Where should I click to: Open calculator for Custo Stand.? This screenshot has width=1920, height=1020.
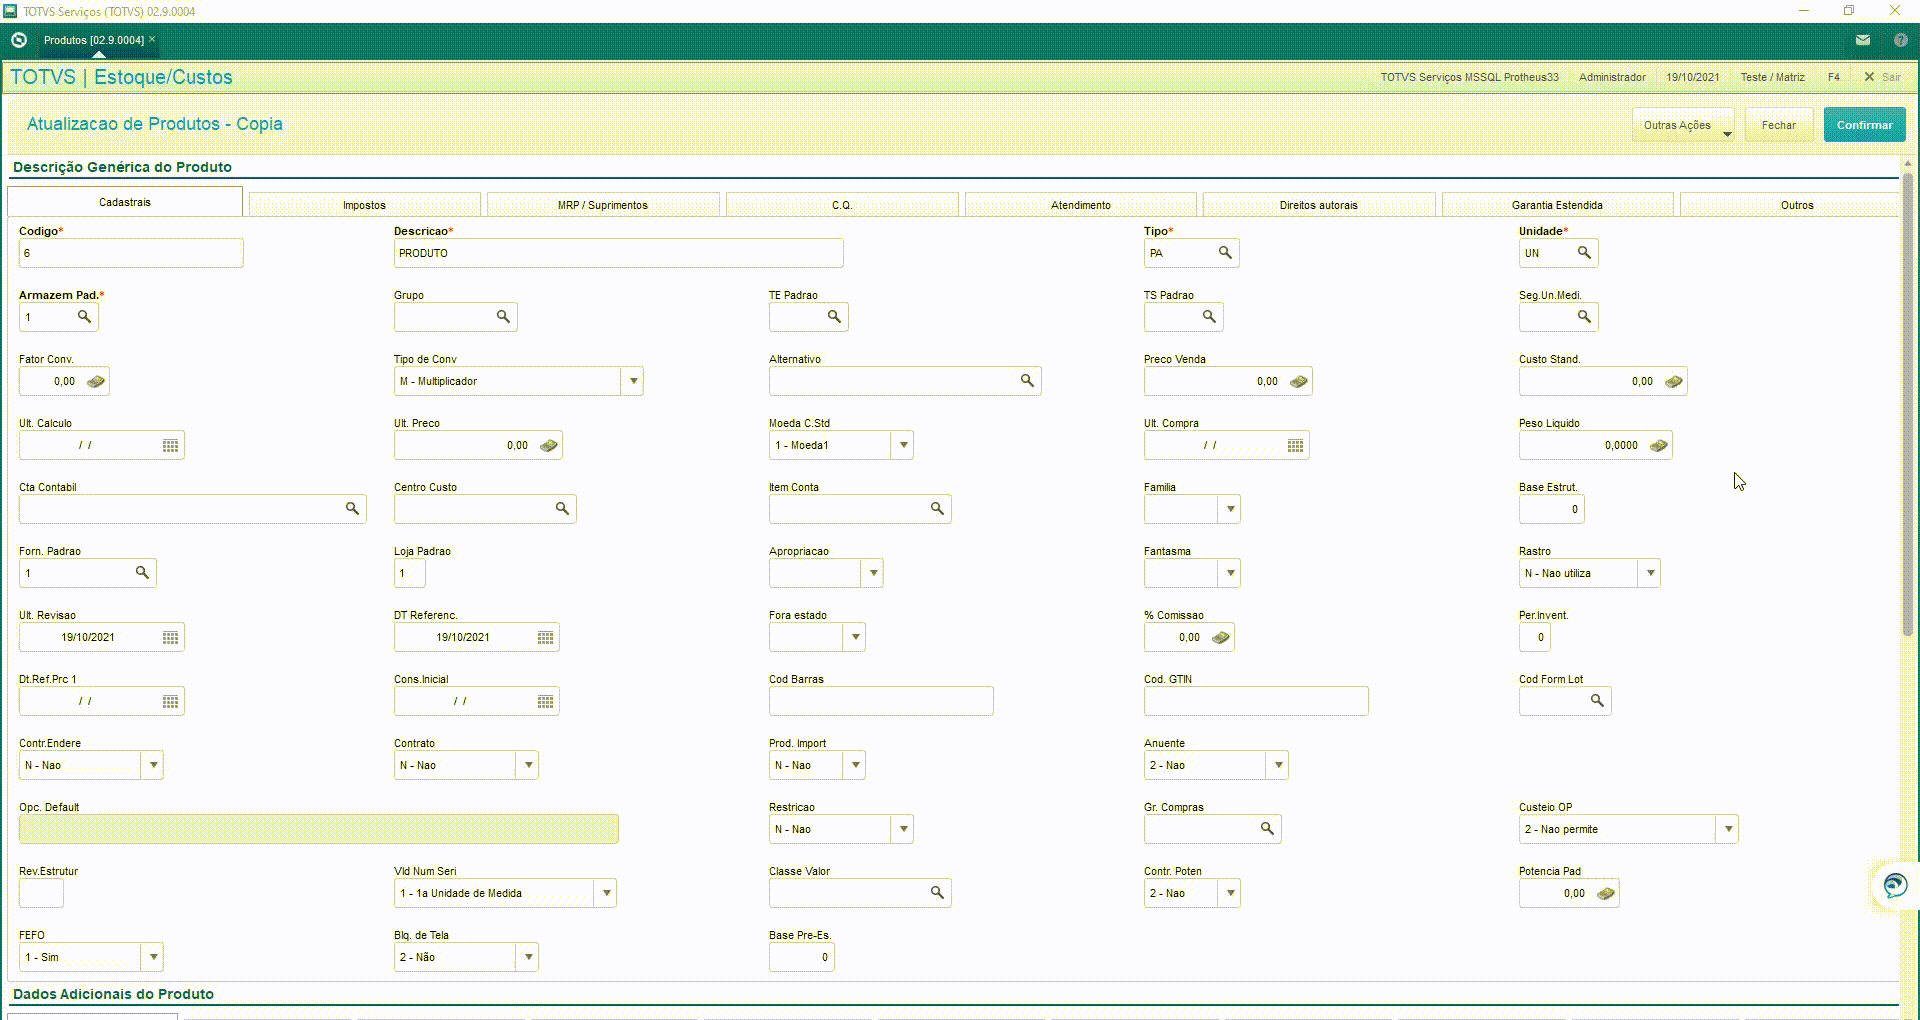tap(1674, 381)
